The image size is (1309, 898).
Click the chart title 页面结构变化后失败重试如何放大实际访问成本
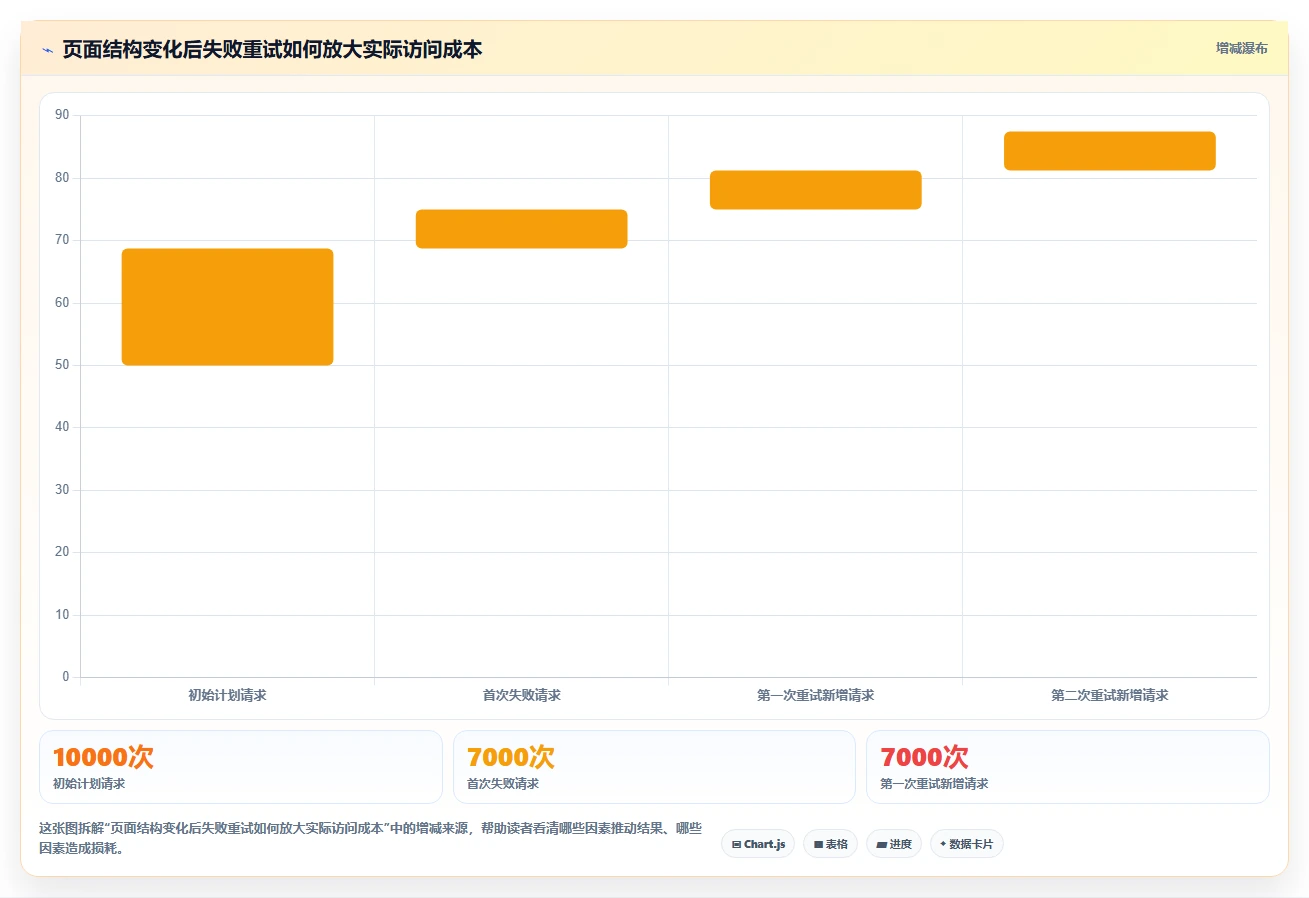click(x=272, y=49)
